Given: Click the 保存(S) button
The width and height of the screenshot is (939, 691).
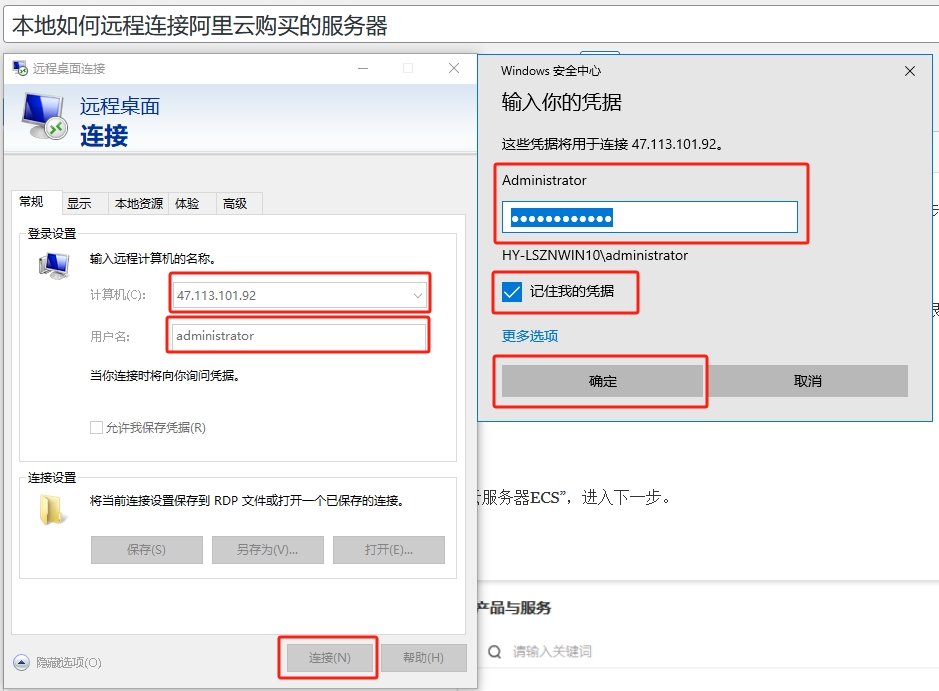Looking at the screenshot, I should (x=147, y=550).
